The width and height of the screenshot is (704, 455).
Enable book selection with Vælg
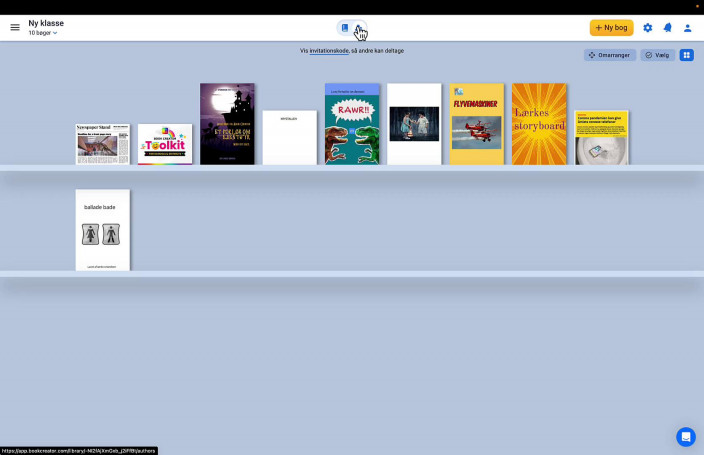(657, 55)
